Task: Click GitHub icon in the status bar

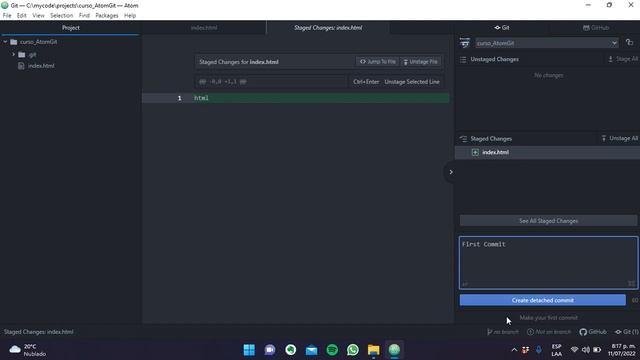Action: pos(593,332)
